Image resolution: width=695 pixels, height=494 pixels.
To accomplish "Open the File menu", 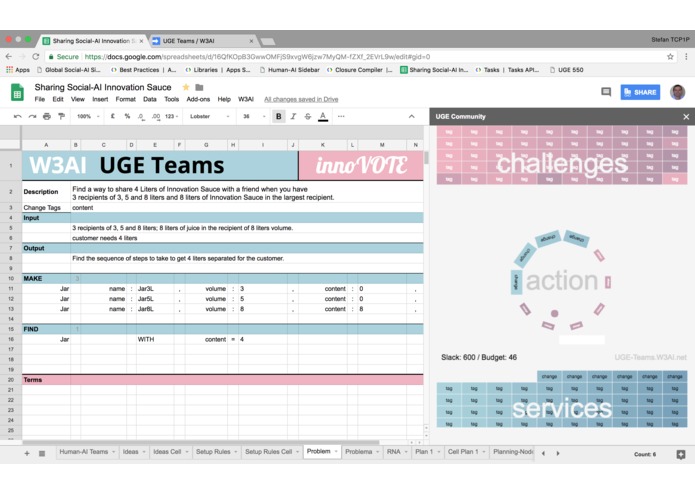I will (x=39, y=99).
